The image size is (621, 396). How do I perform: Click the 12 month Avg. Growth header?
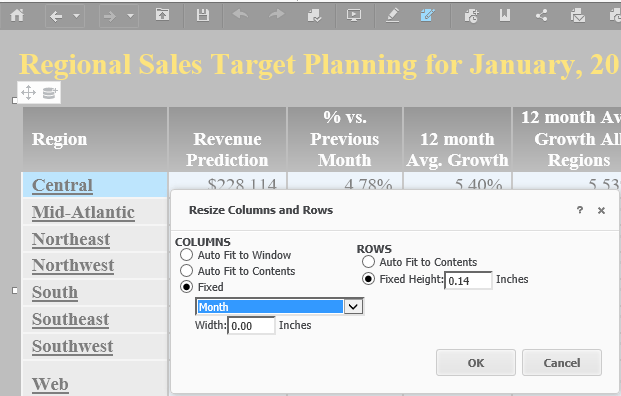pyautogui.click(x=457, y=139)
